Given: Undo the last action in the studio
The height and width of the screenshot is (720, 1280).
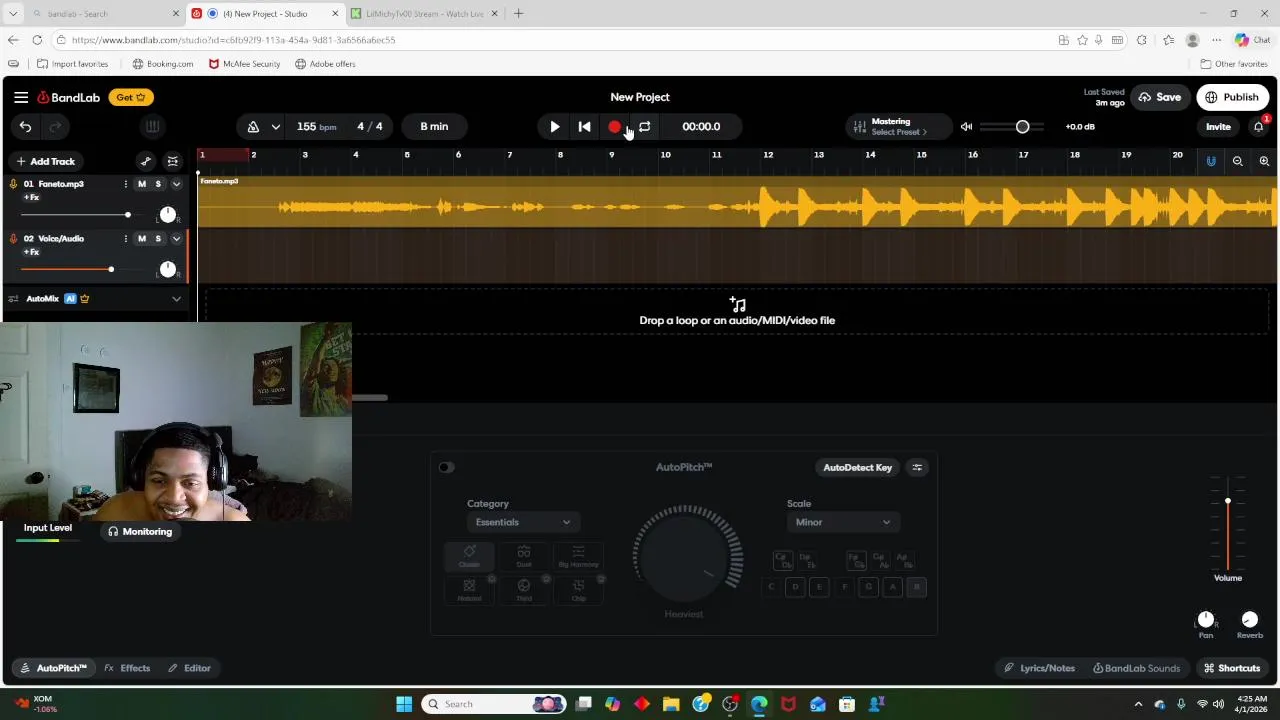Looking at the screenshot, I should [25, 126].
